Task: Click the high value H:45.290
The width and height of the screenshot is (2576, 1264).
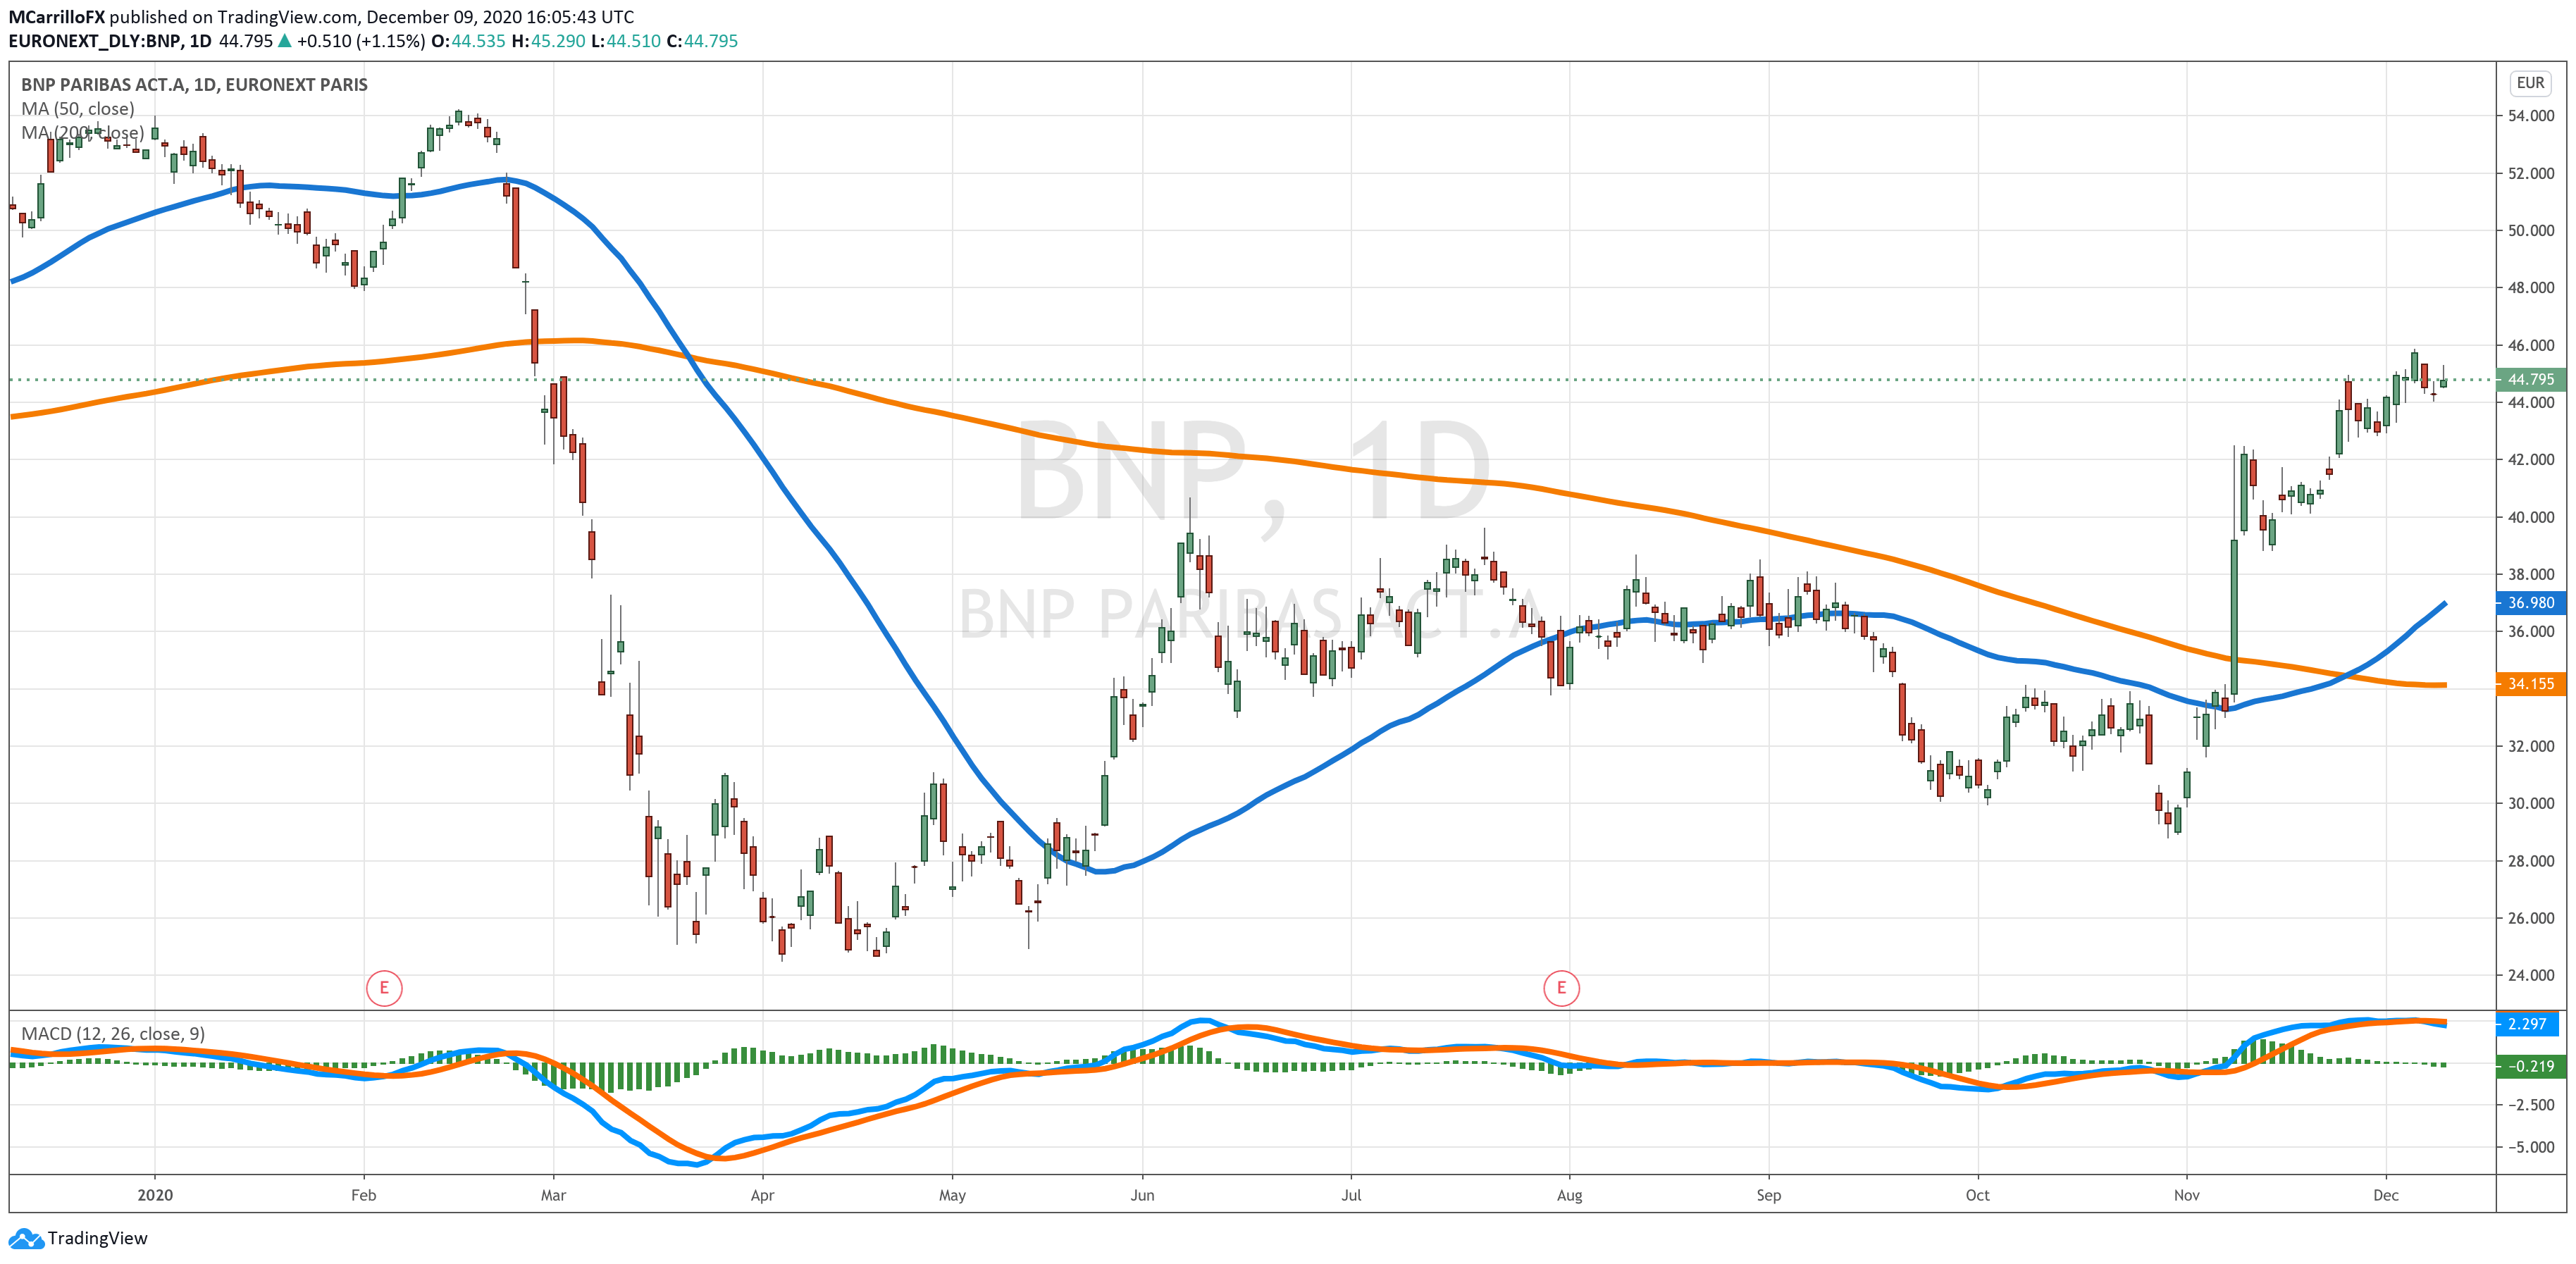Action: pos(548,41)
